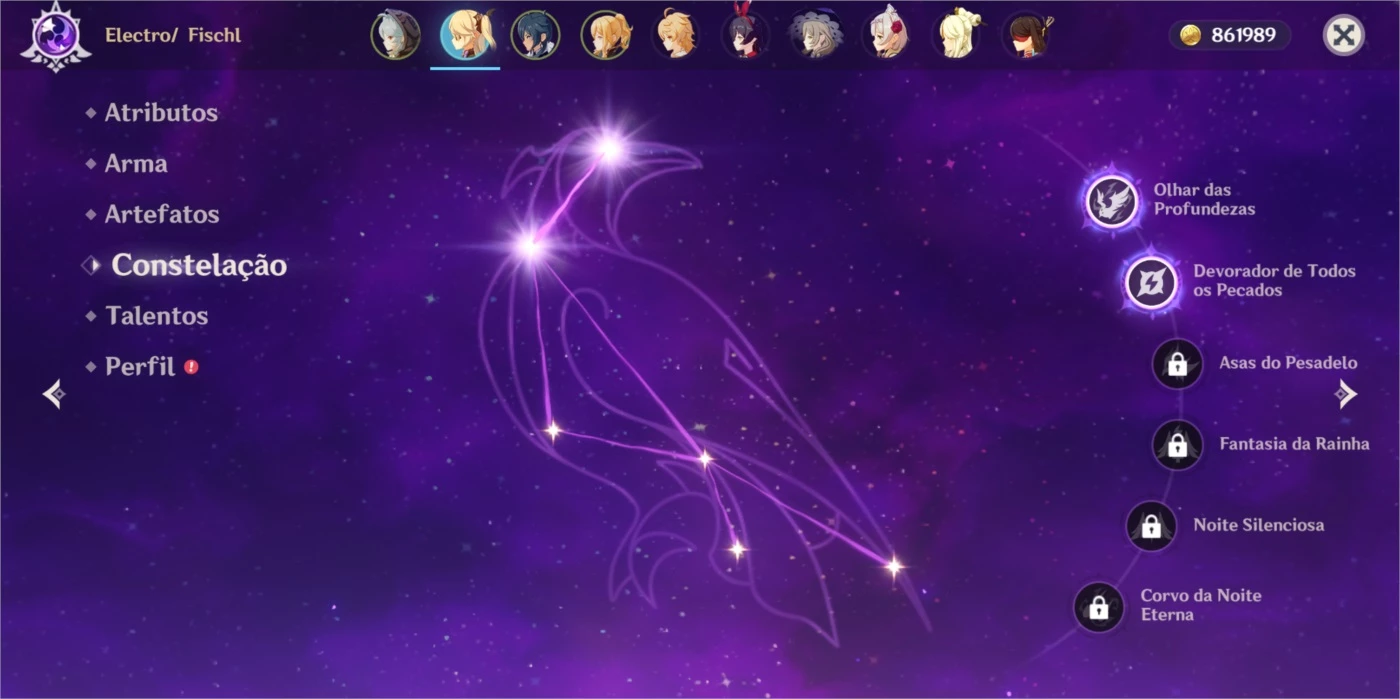The width and height of the screenshot is (1400, 699).
Task: Select the short blond-haired Traveler portrait
Action: 675,35
